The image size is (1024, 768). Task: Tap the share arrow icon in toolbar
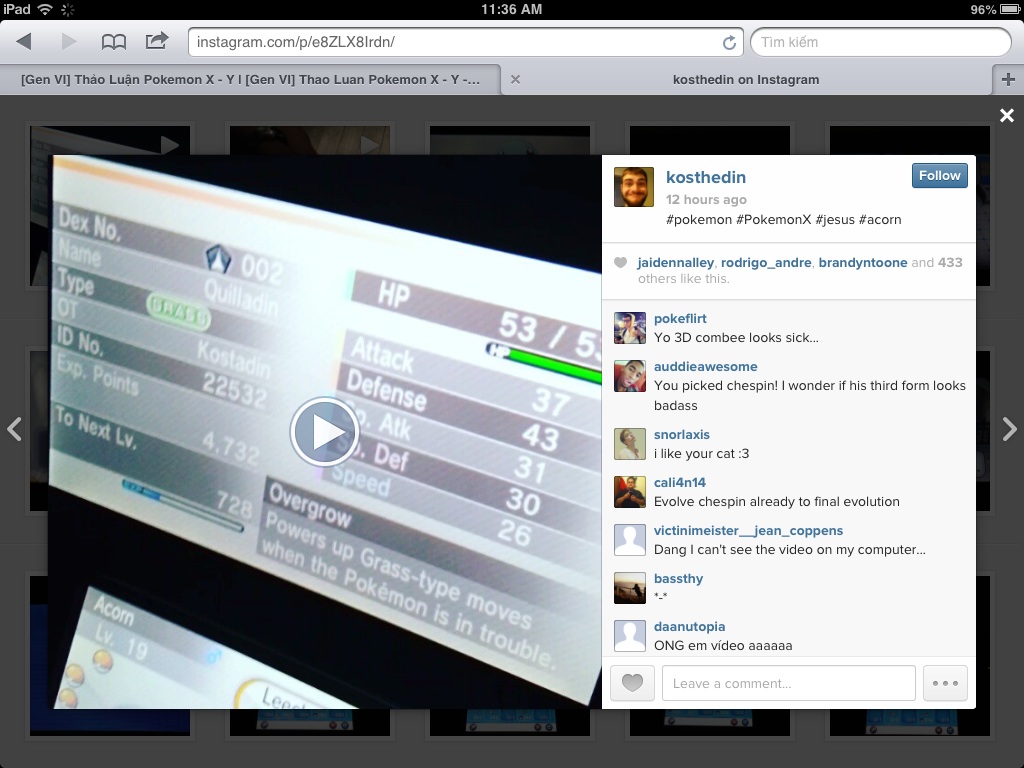pyautogui.click(x=157, y=41)
